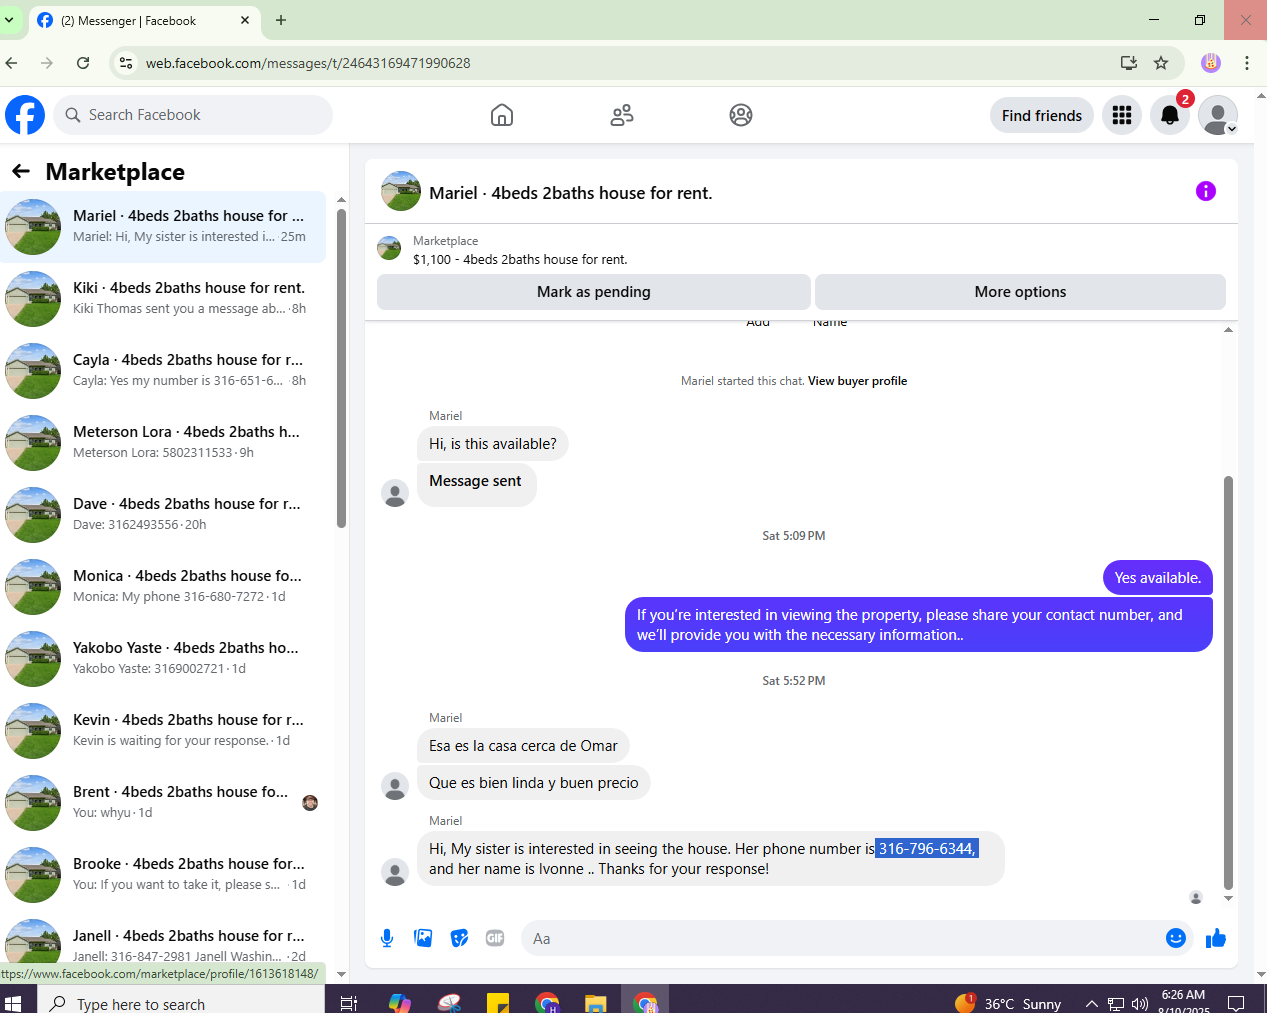The height and width of the screenshot is (1013, 1267).
Task: Open Chrome three-dot menu
Action: (x=1247, y=63)
